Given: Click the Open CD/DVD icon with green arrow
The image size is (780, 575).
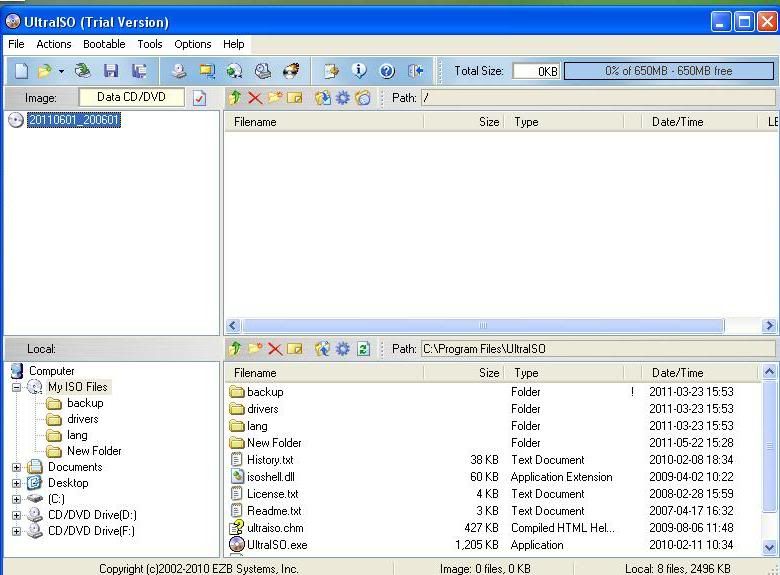Looking at the screenshot, I should [x=83, y=71].
